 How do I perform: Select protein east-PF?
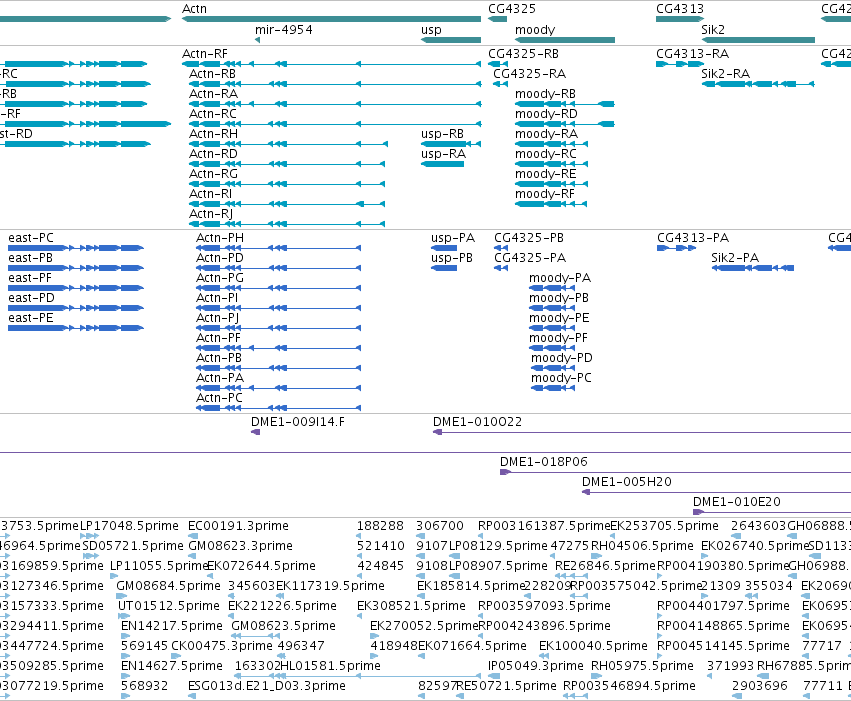[30, 278]
